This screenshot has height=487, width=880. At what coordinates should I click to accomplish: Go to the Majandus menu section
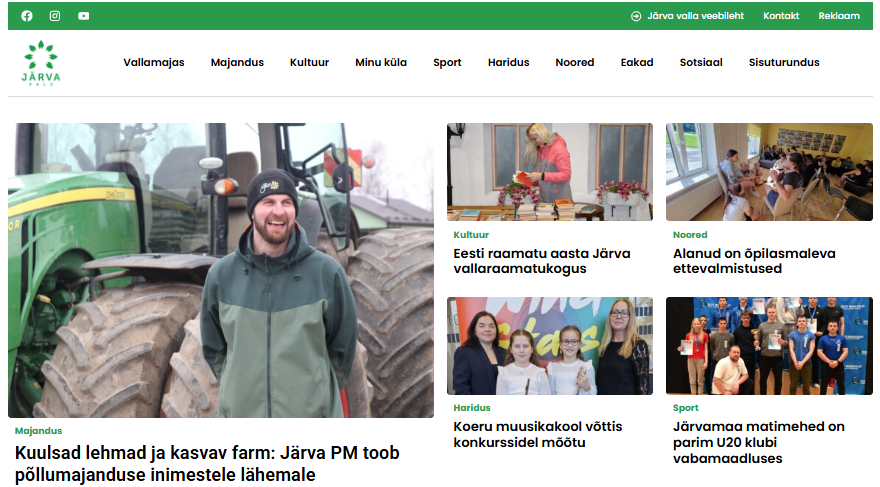[237, 62]
